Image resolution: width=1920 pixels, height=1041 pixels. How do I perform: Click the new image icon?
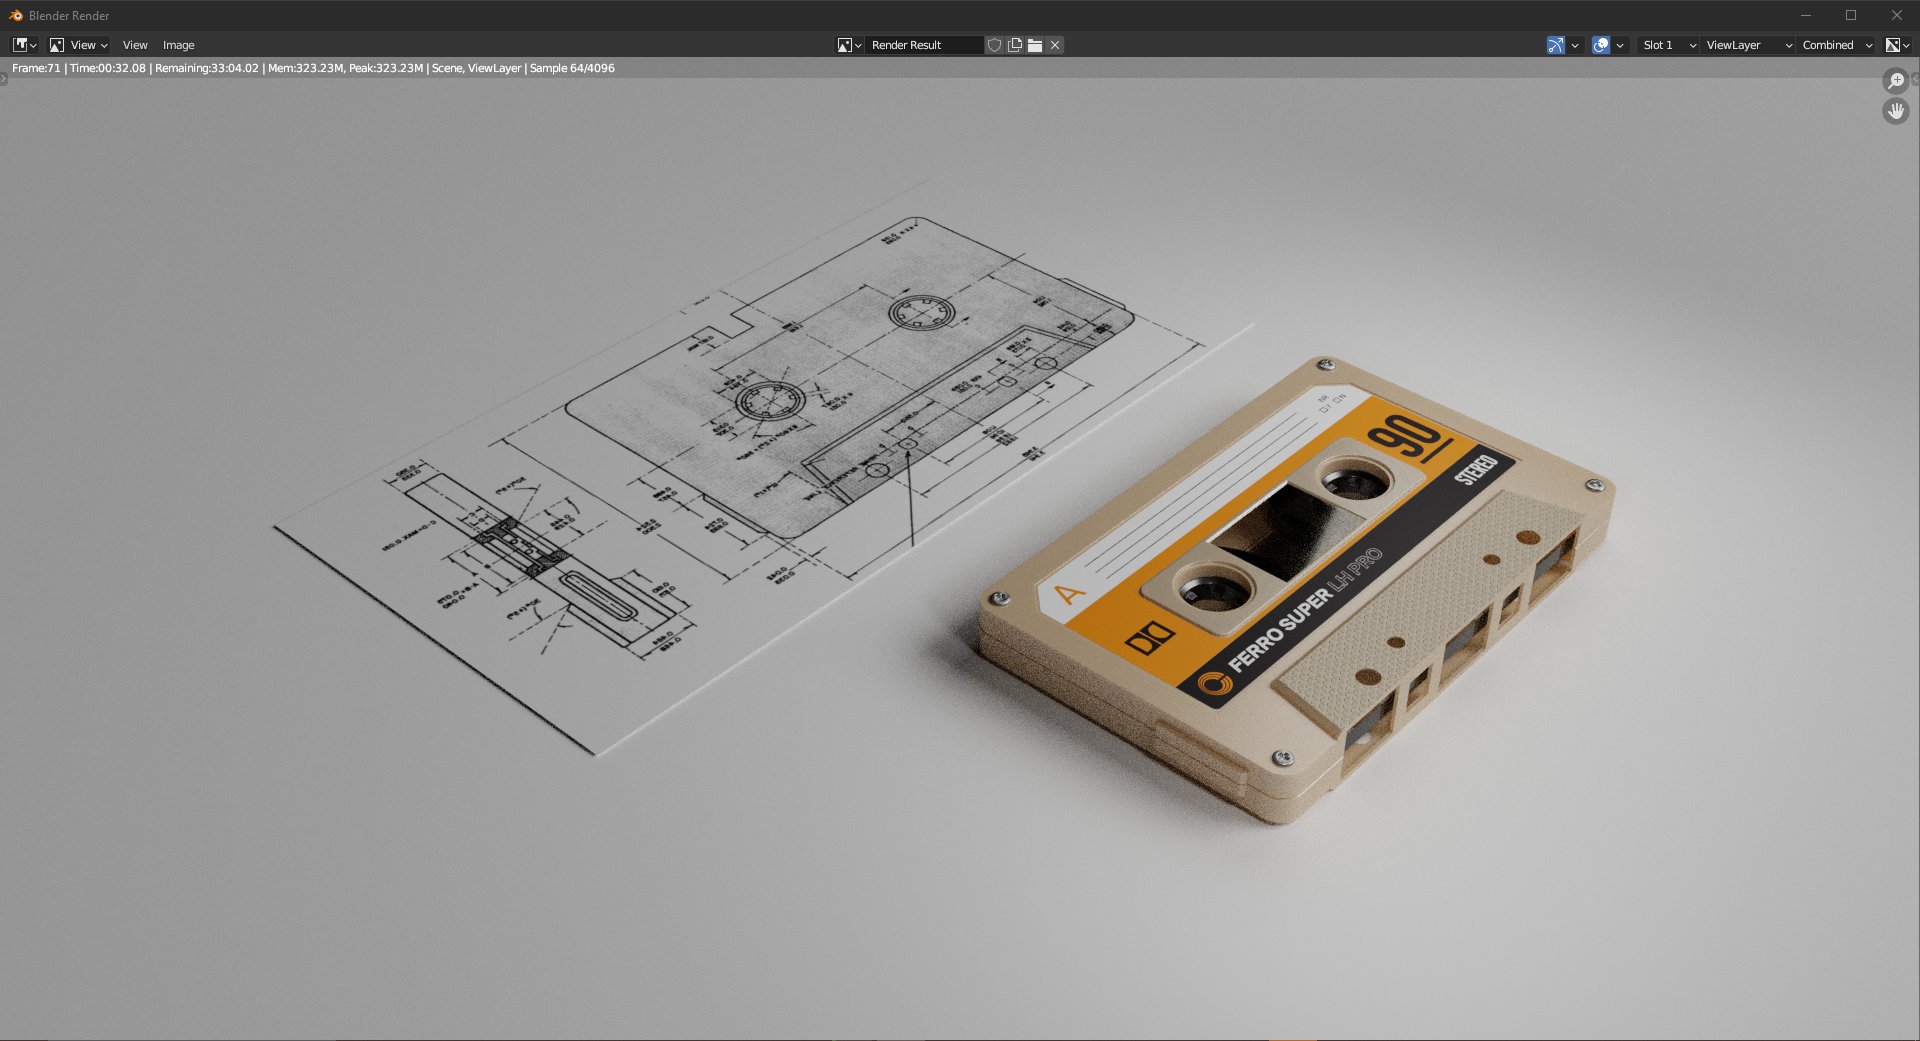pos(1015,45)
